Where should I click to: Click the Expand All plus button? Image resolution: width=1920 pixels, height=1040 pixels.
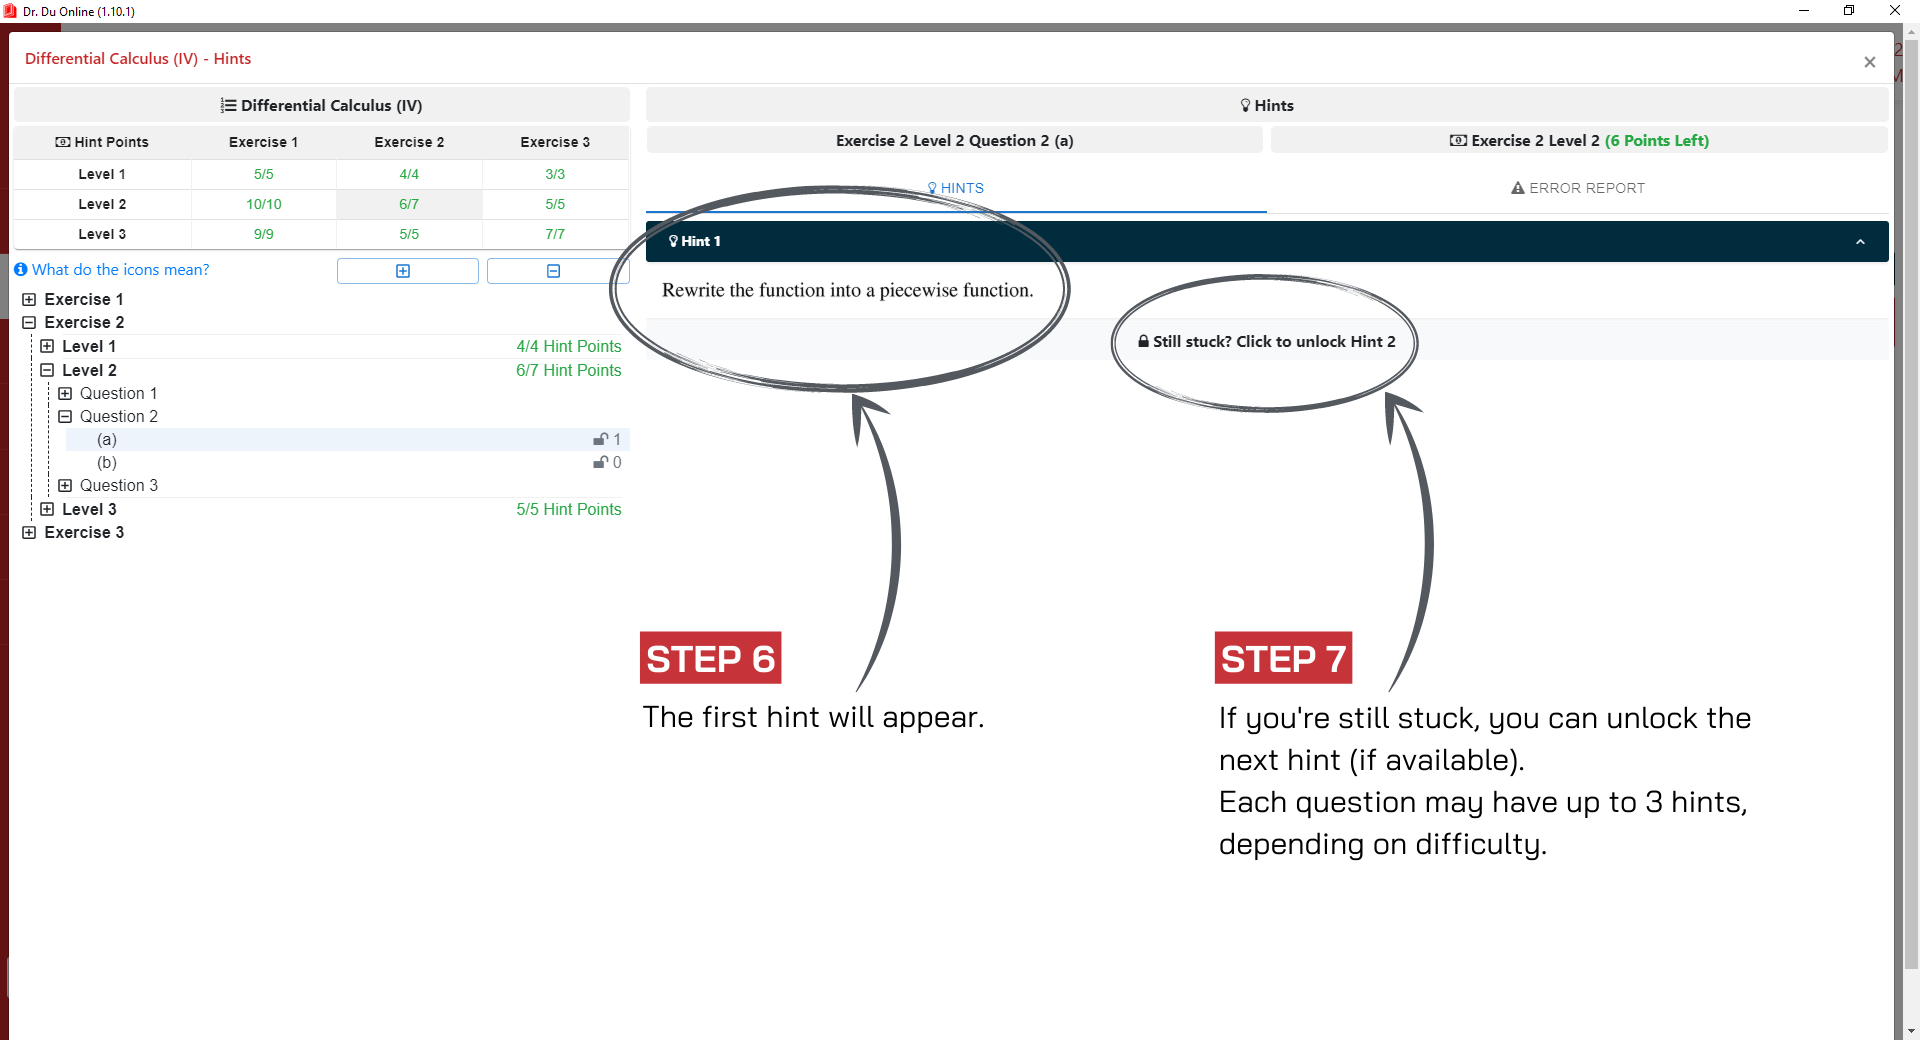(408, 271)
